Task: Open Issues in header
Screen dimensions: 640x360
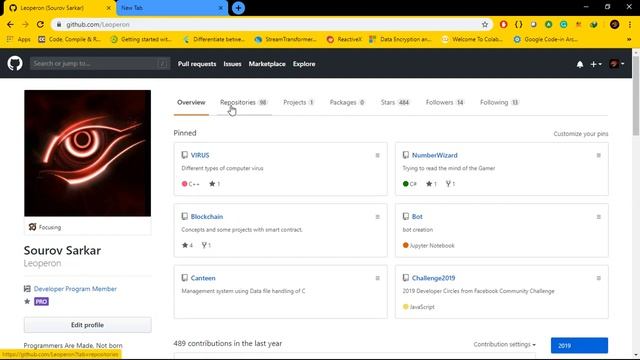Action: [x=232, y=64]
